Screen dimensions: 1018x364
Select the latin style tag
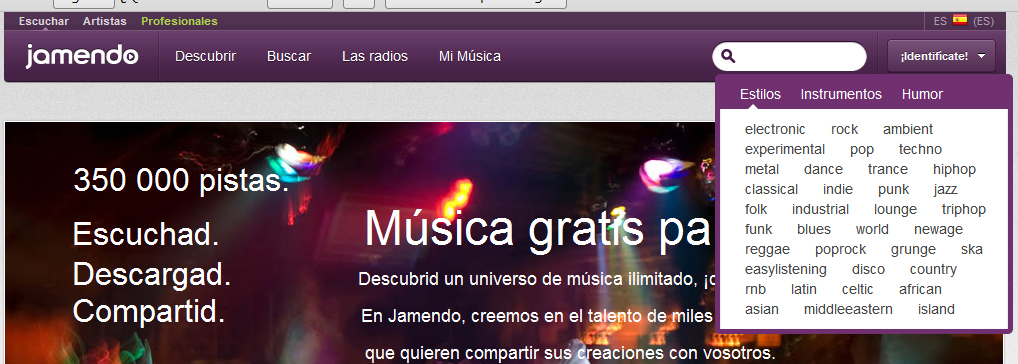[x=804, y=289]
